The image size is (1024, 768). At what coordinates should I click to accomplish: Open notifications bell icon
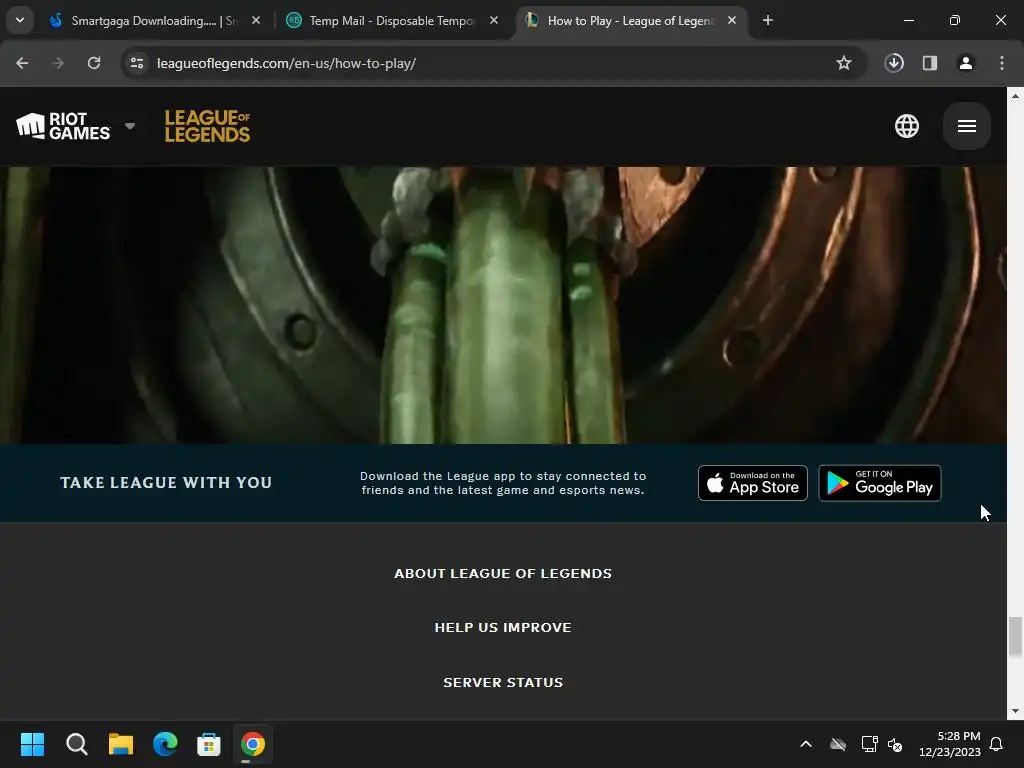point(997,744)
